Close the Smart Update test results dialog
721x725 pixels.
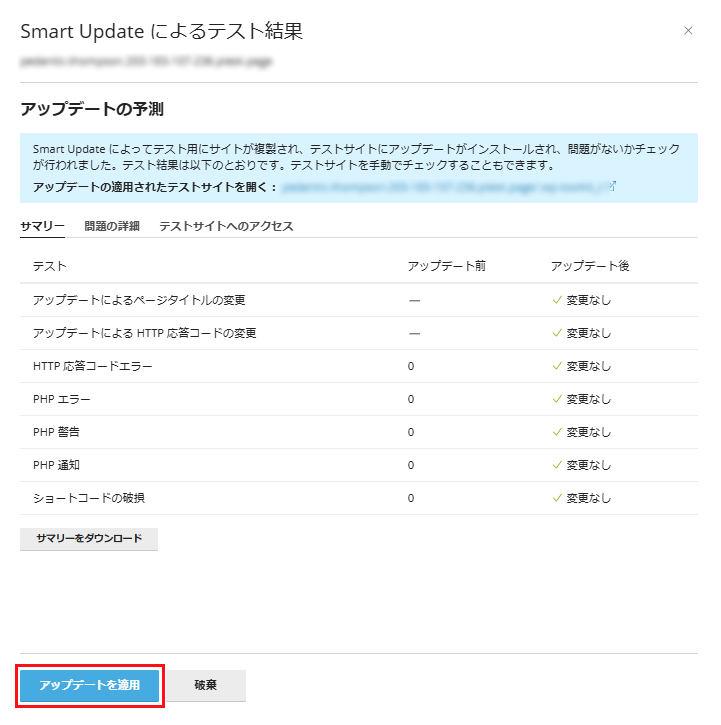point(688,31)
